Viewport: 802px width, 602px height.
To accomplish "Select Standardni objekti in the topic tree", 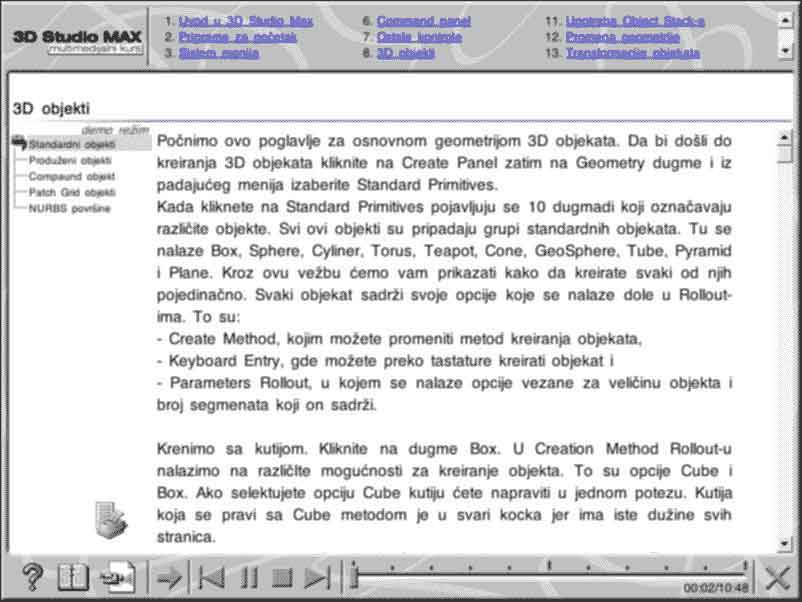I will 71,144.
